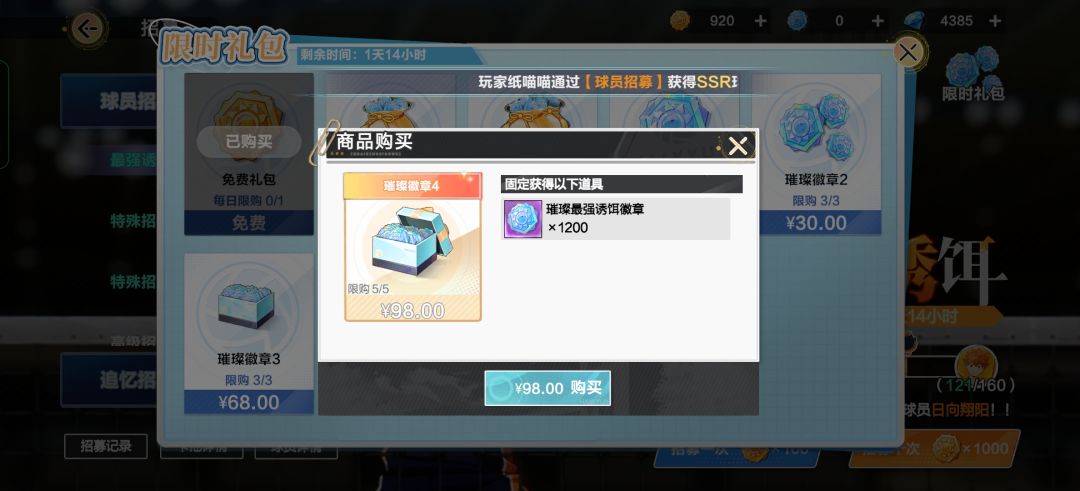Viewport: 1080px width, 491px height.
Task: Switch to the 追忆招募 tab
Action: (x=109, y=379)
